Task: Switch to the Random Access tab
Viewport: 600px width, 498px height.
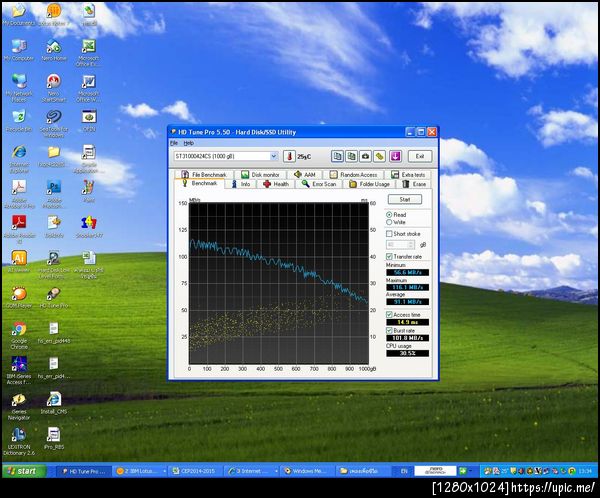Action: click(354, 175)
